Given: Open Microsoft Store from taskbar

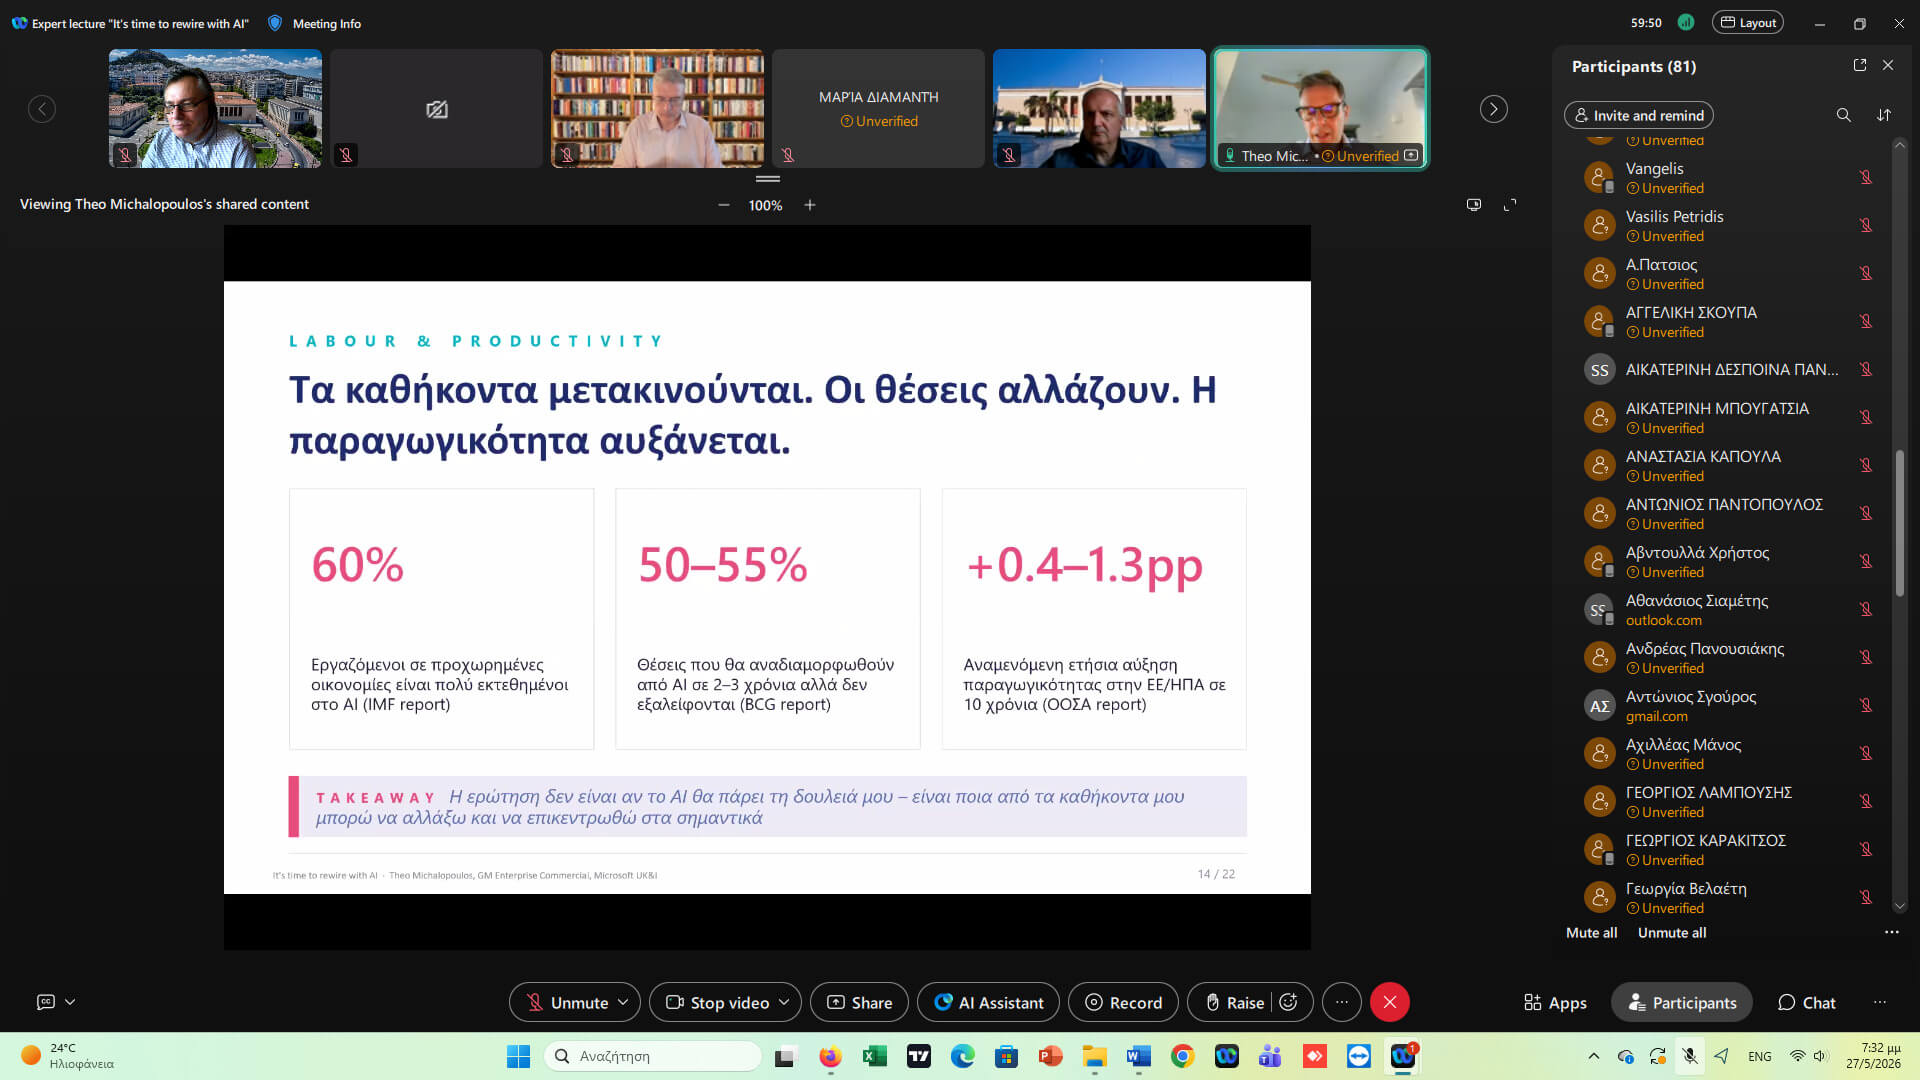Looking at the screenshot, I should pos(1006,1056).
